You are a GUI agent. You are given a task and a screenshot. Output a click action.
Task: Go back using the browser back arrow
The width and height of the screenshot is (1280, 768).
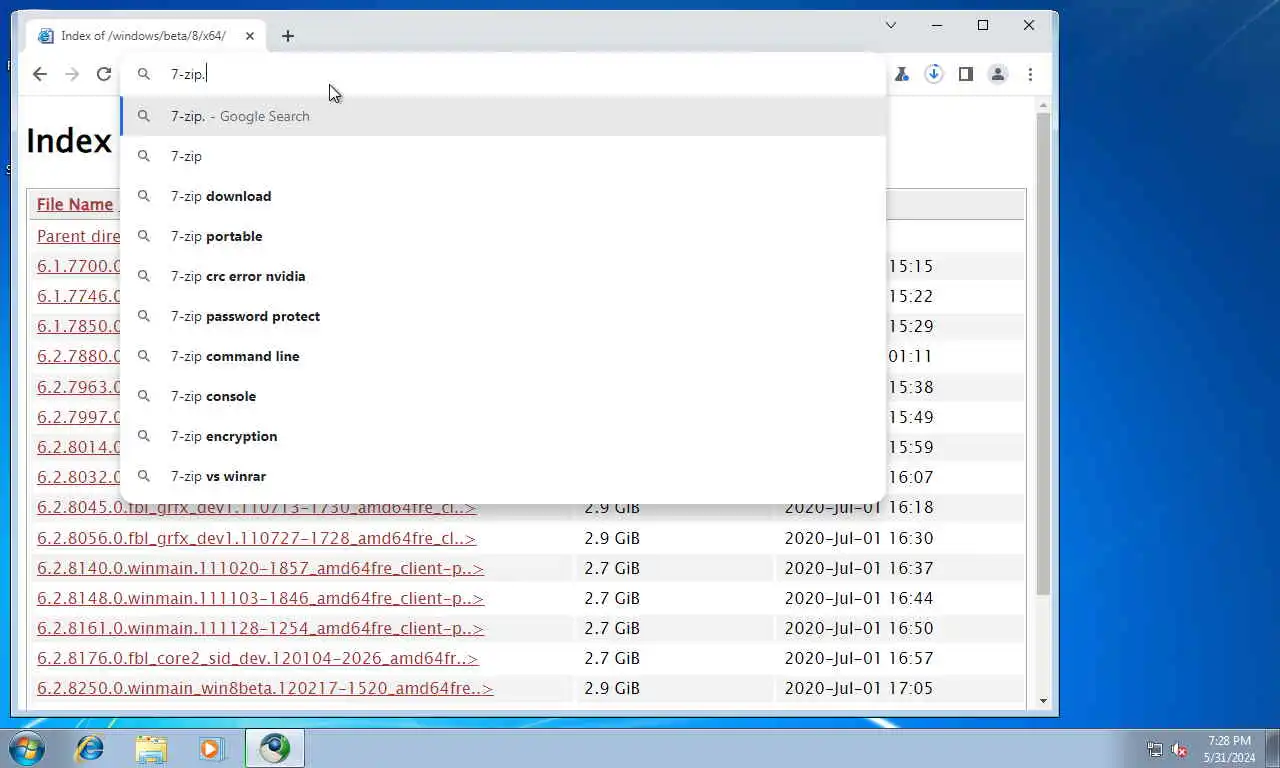40,74
